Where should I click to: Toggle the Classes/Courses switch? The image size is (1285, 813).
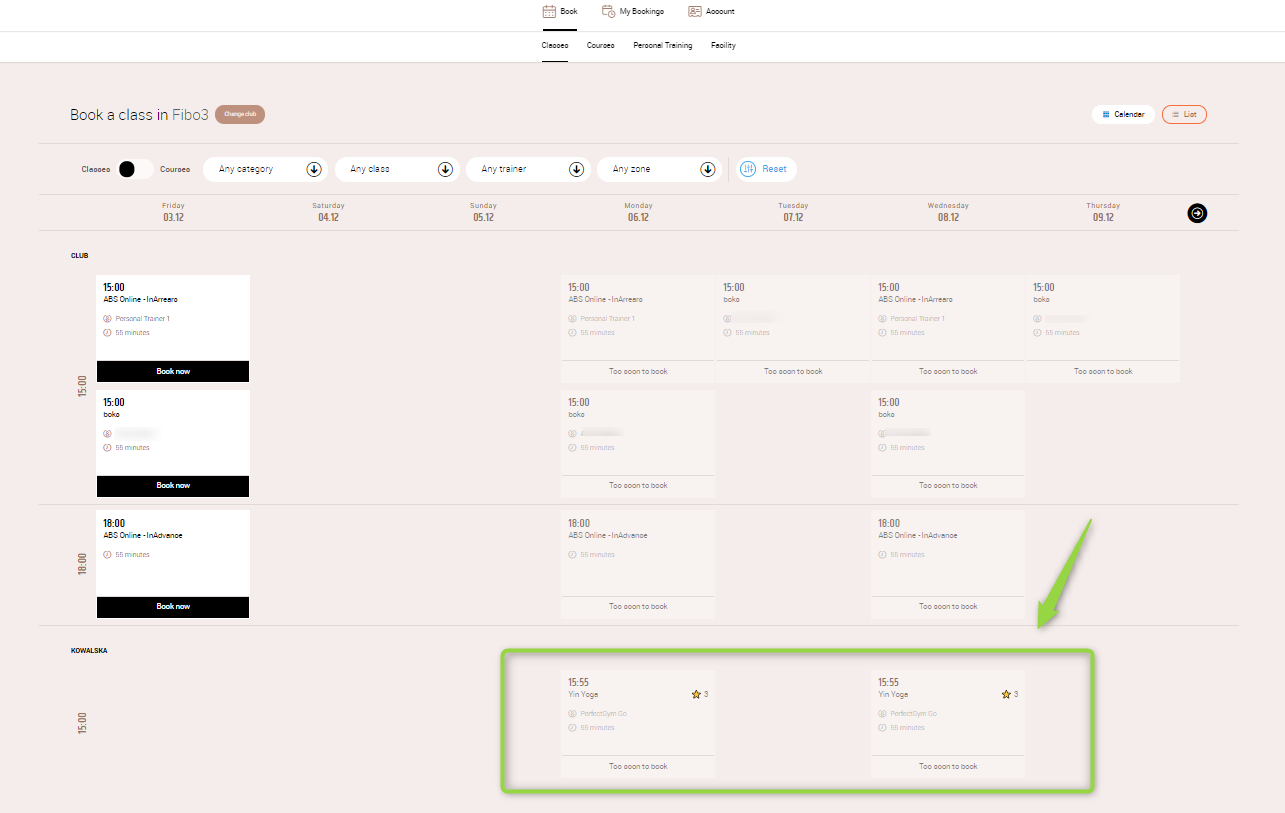click(x=135, y=169)
